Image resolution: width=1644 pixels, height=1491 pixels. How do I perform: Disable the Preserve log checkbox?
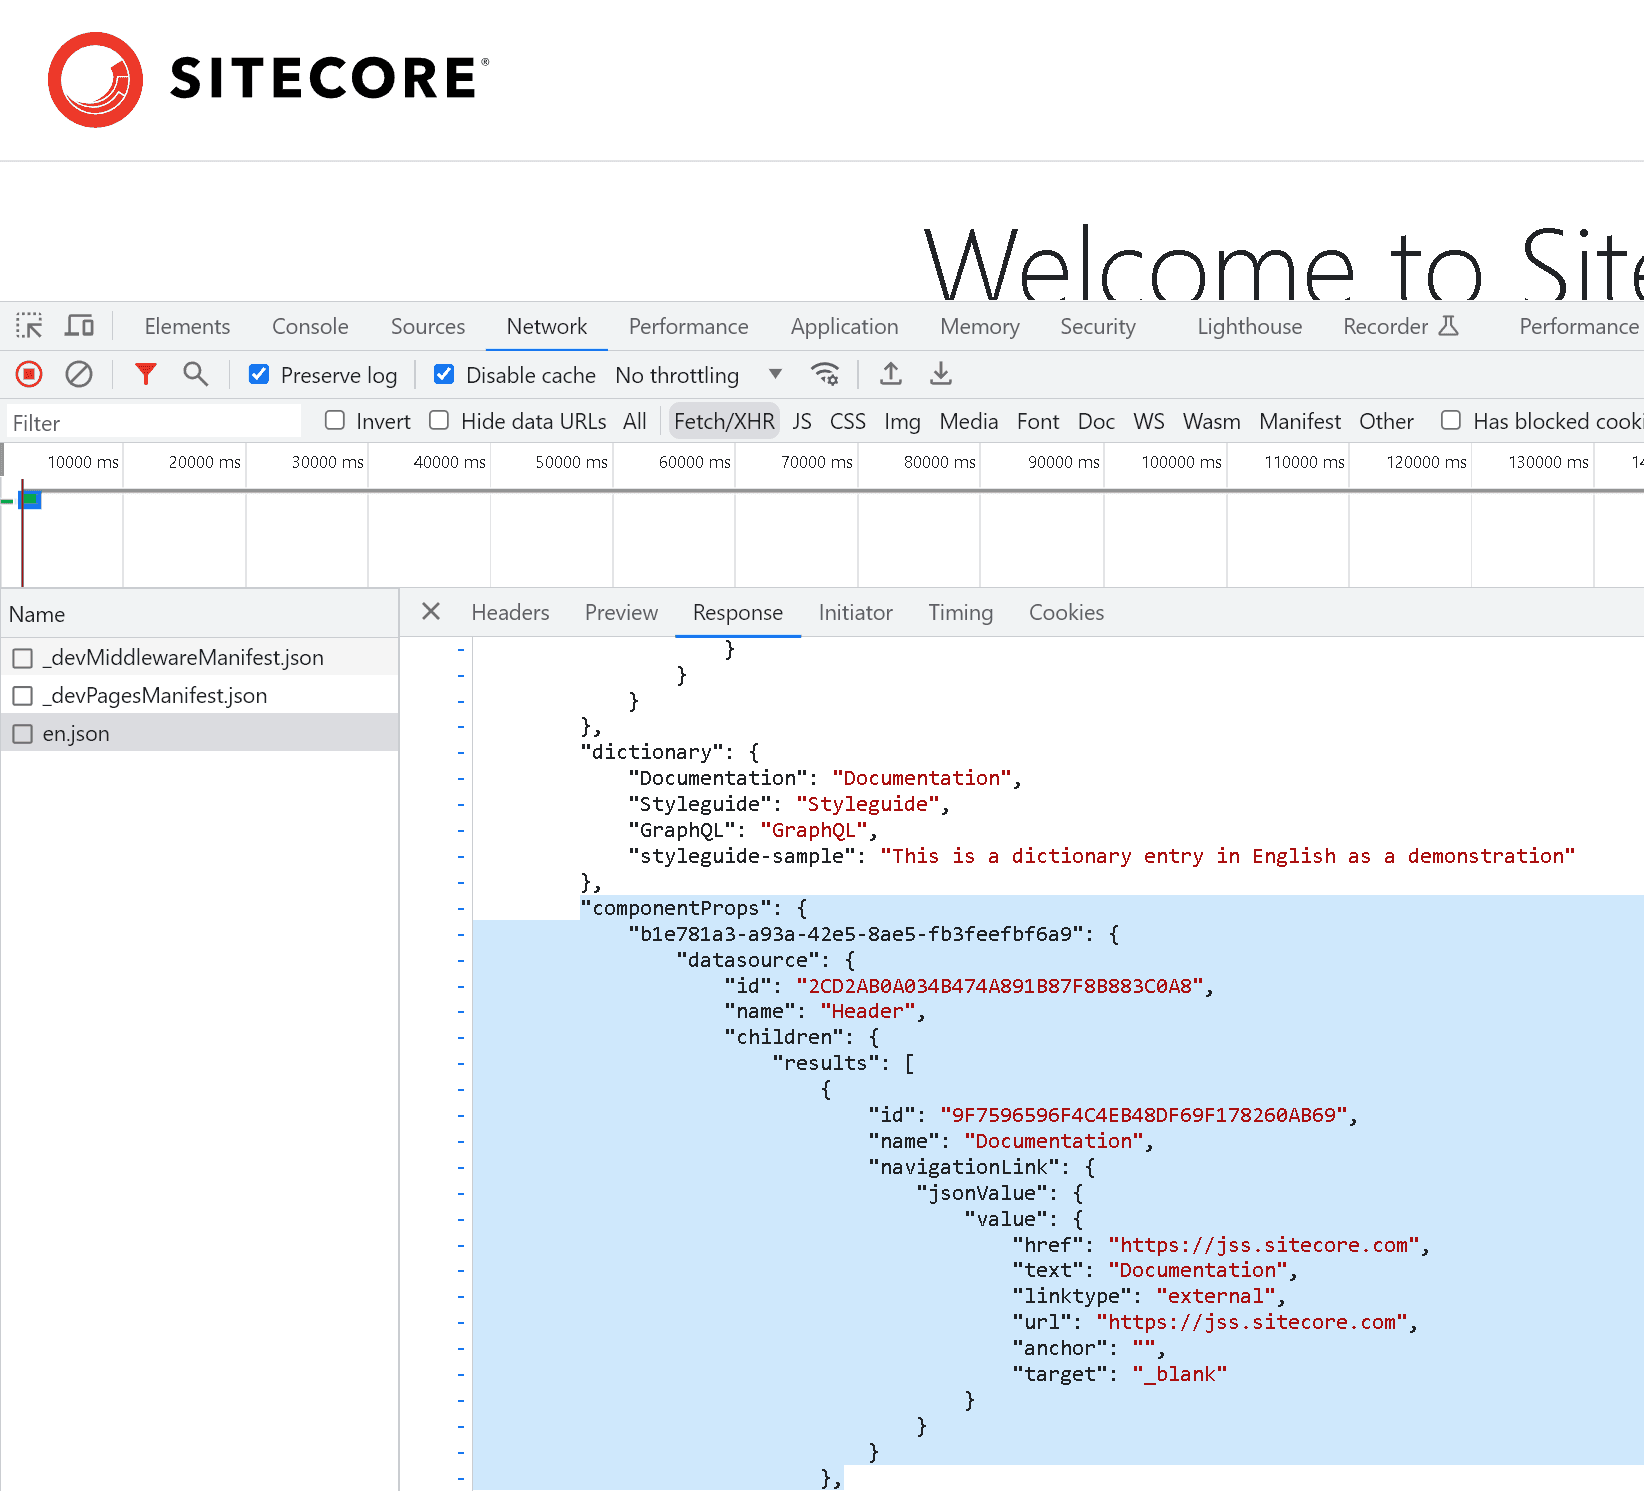tap(259, 375)
